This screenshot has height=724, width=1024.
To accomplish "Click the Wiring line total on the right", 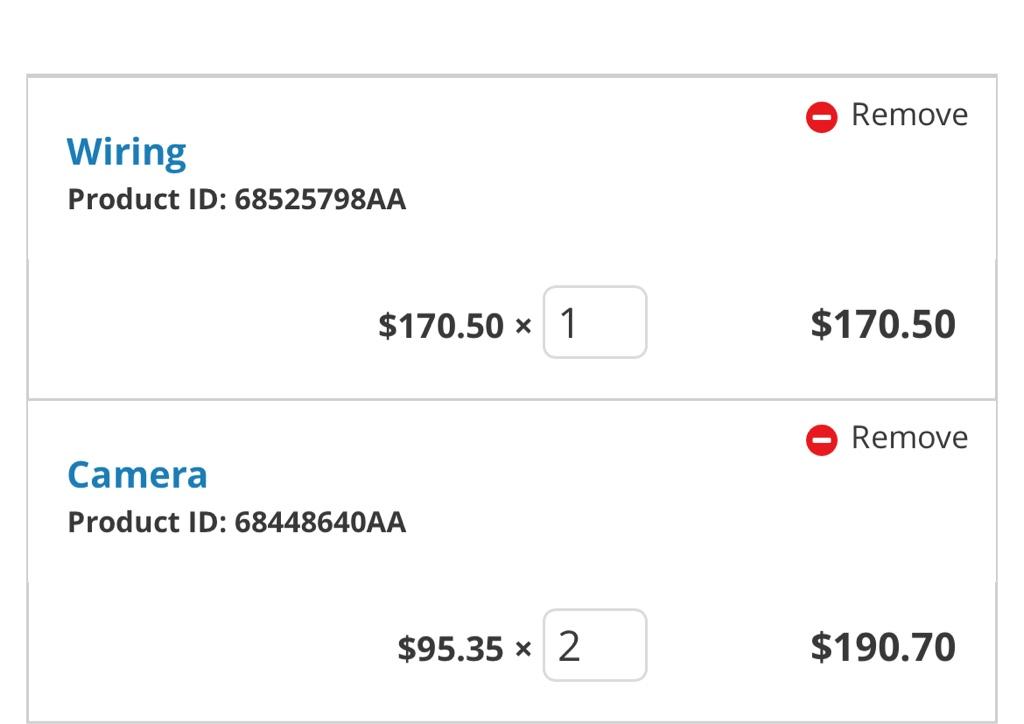I will point(883,324).
